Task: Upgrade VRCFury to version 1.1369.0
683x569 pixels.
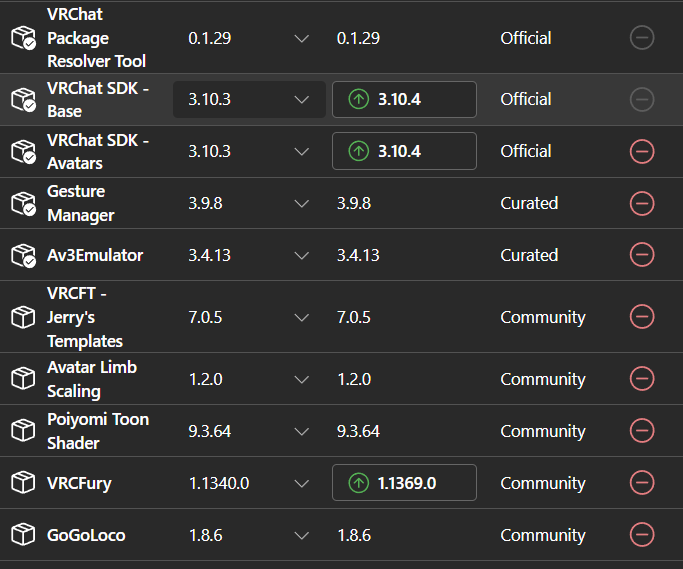Action: [404, 483]
